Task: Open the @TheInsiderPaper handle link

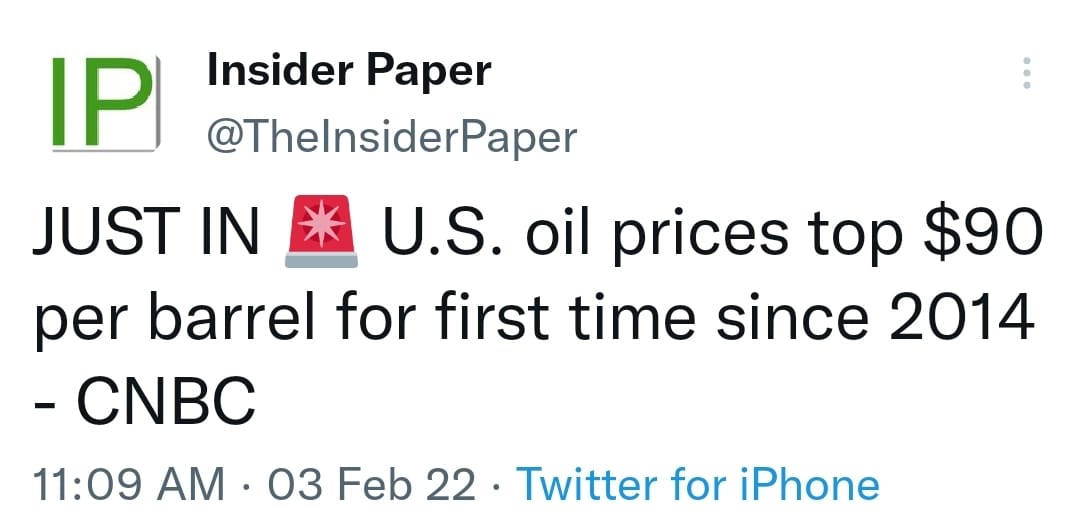Action: [x=391, y=137]
